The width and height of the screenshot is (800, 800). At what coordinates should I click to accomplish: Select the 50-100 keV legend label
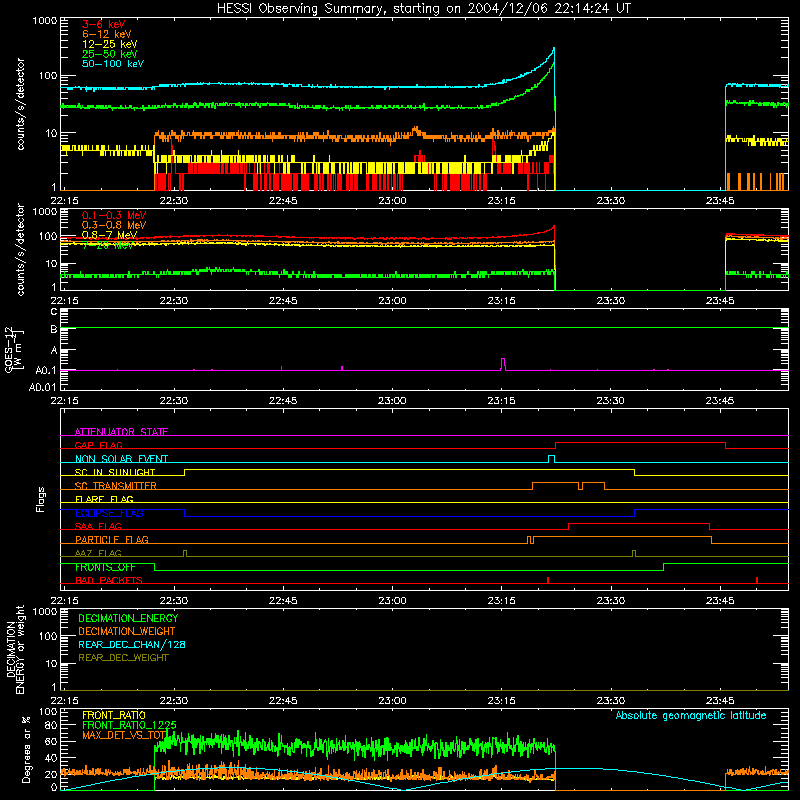pos(113,64)
